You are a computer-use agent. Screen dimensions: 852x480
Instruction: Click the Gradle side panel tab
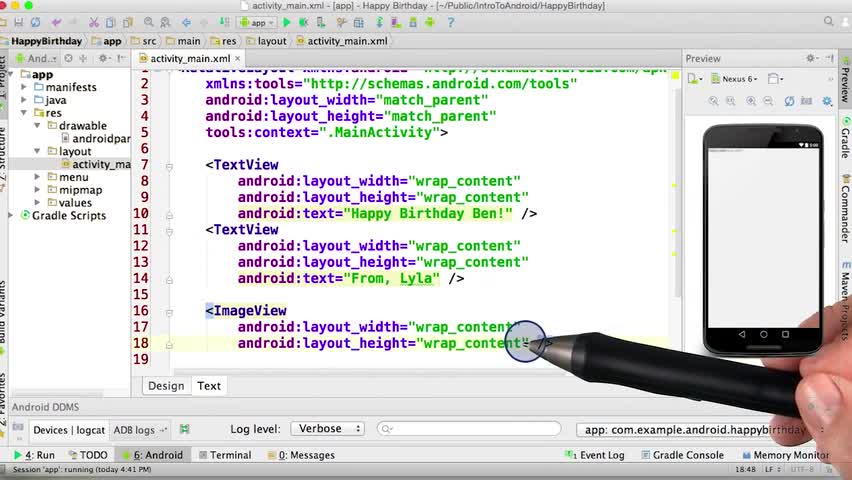845,137
